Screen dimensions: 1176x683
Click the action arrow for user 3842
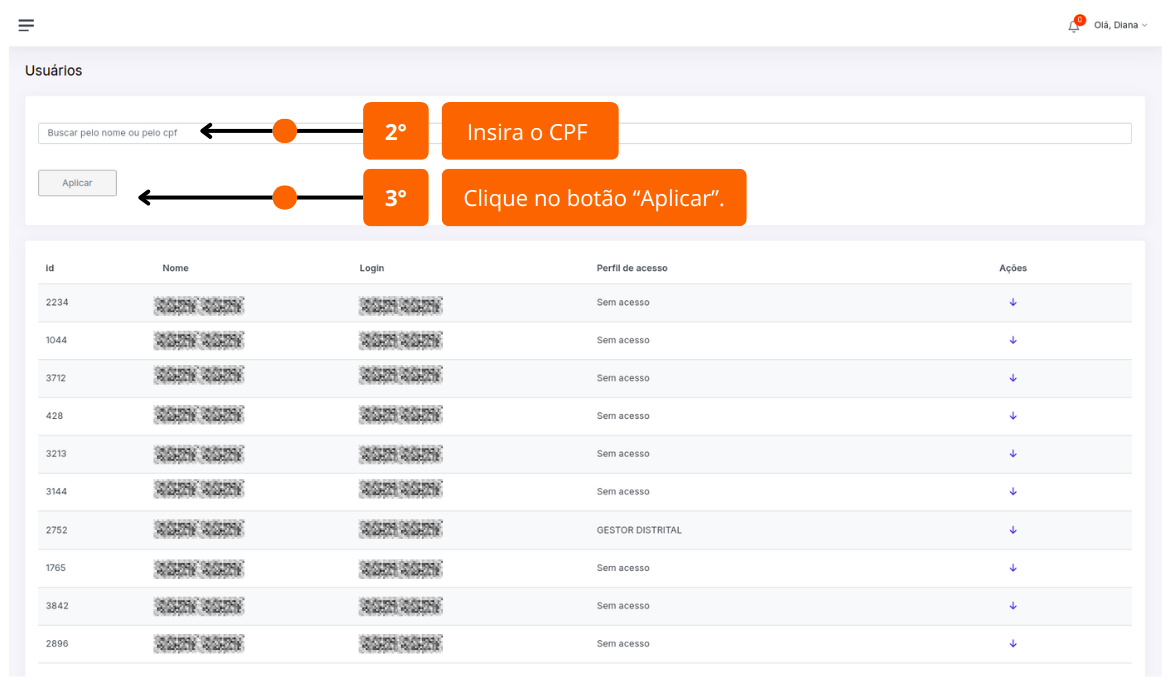tap(1012, 606)
